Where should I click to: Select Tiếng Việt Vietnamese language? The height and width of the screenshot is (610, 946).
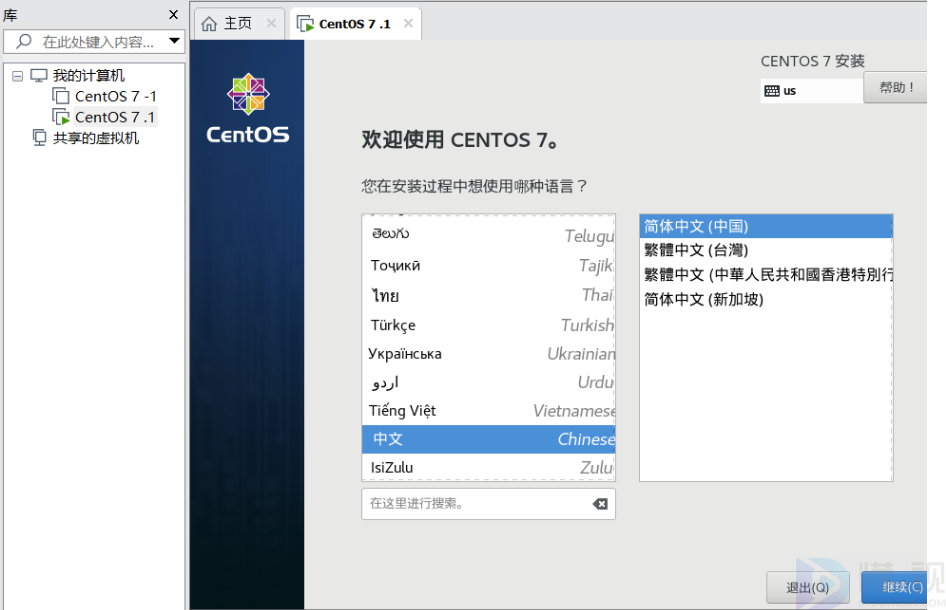click(488, 411)
